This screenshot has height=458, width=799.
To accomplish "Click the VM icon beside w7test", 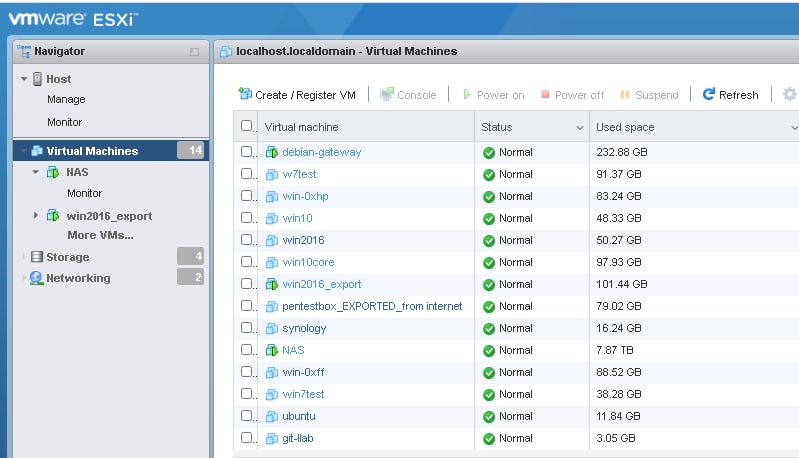I will click(x=272, y=174).
